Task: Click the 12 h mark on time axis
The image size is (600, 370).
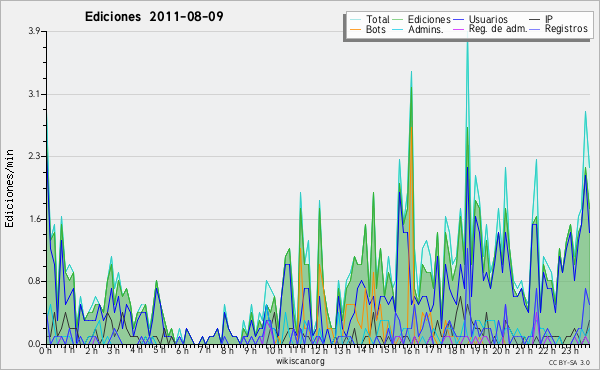Action: 316,350
